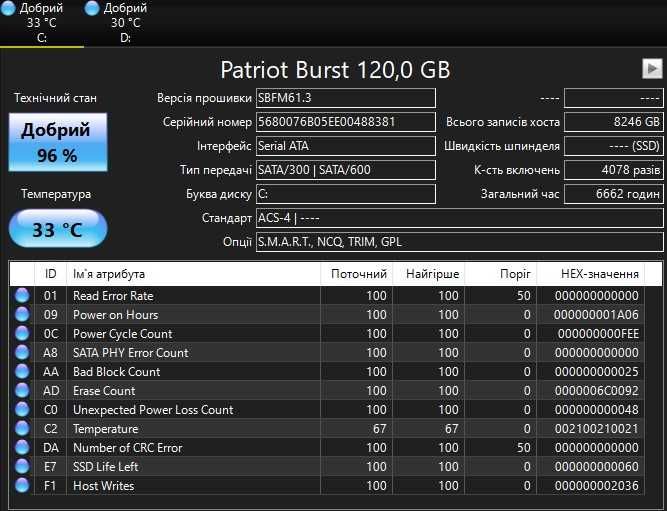This screenshot has height=511, width=667.
Task: Click HEX value 000000002036
Action: click(x=596, y=485)
